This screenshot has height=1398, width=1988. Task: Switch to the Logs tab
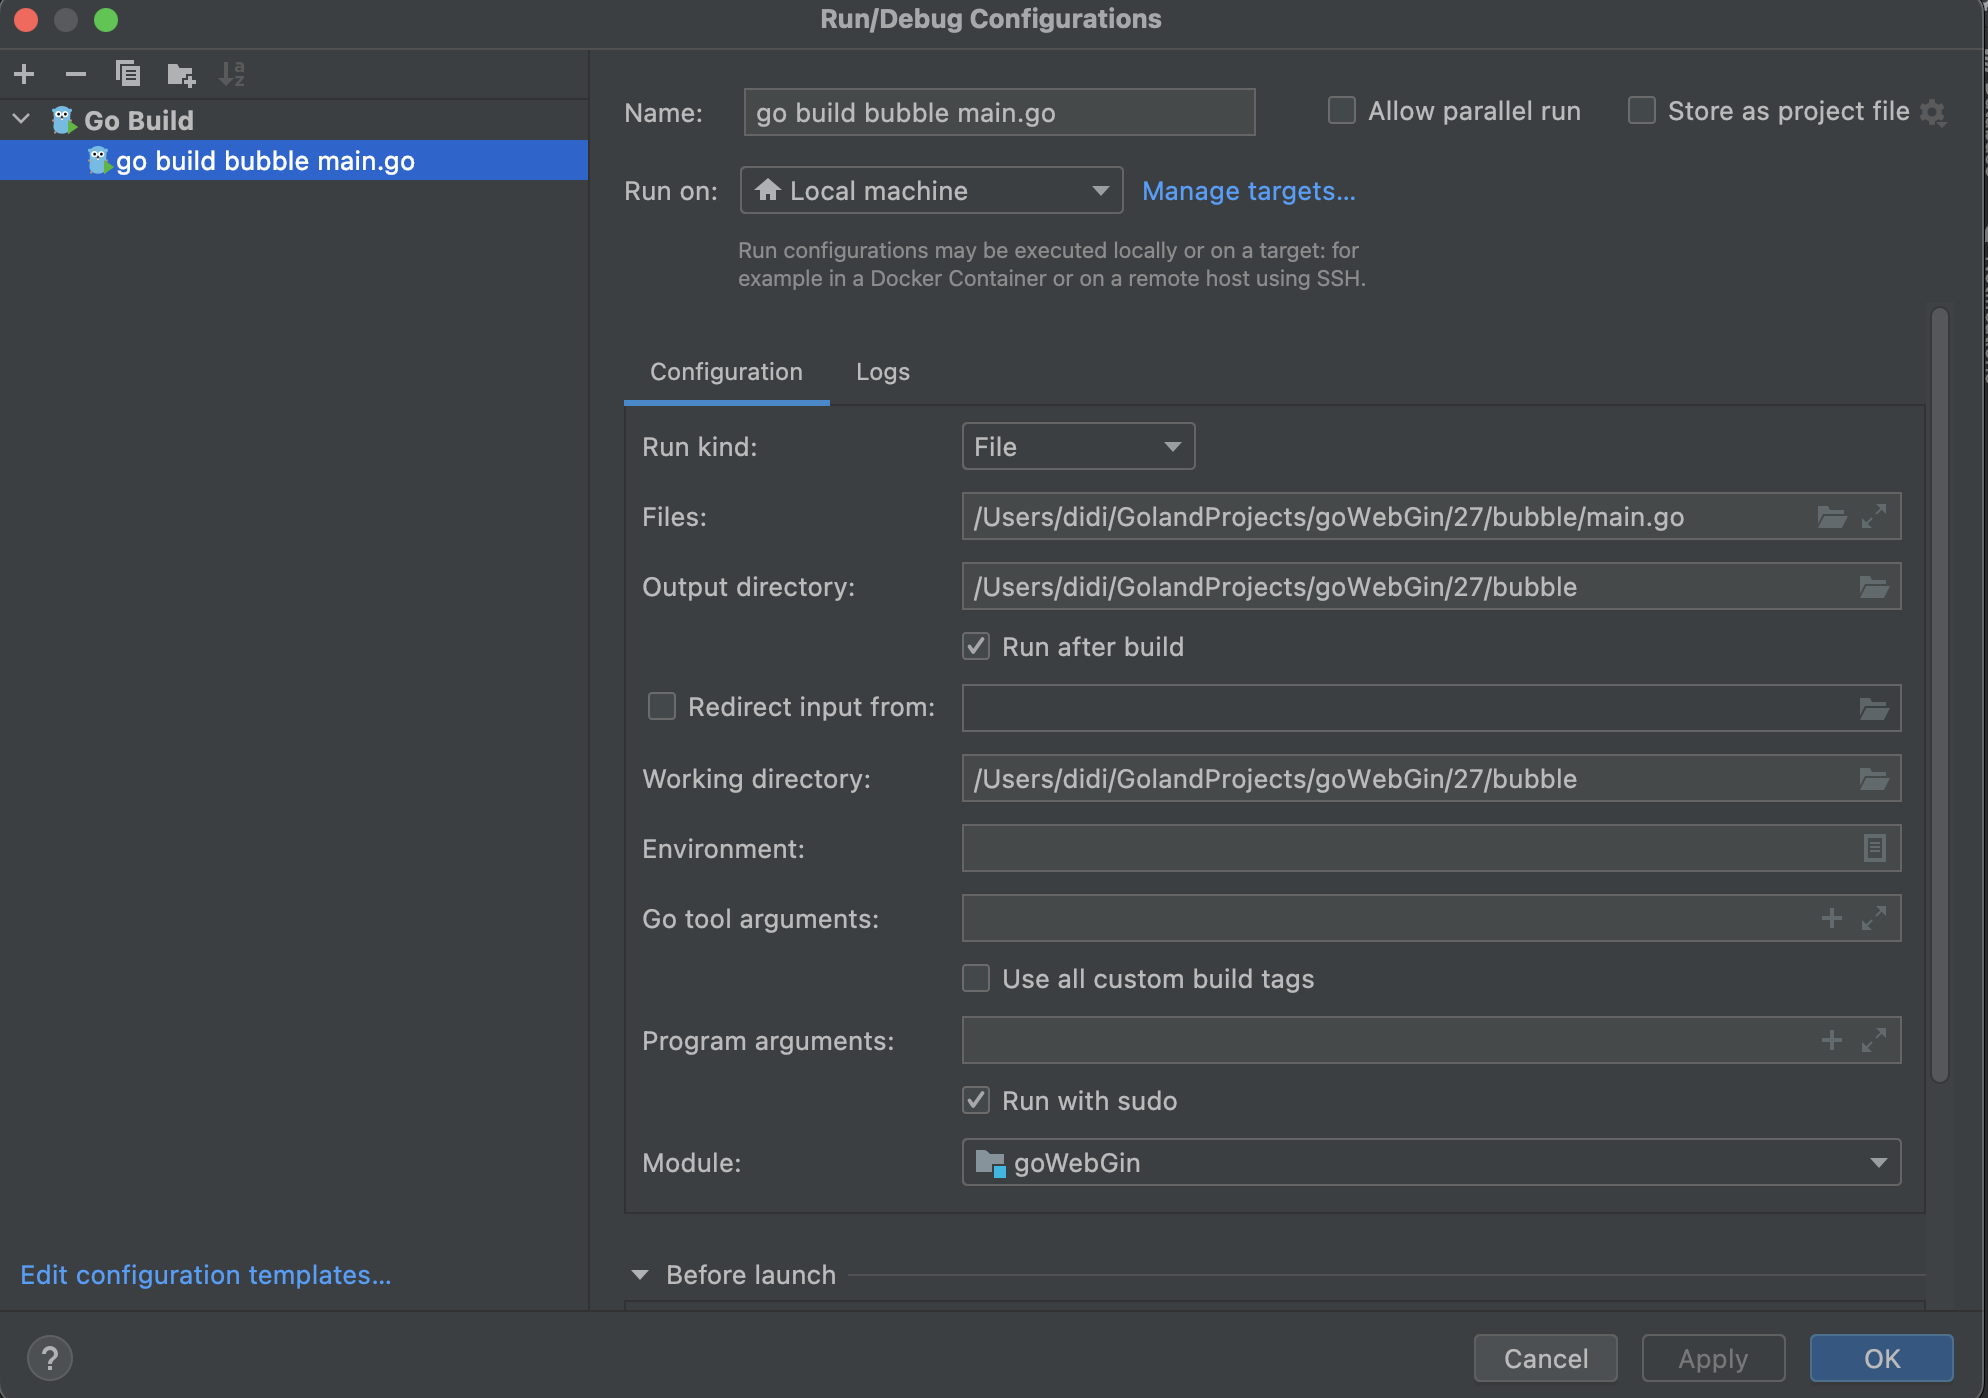[x=883, y=372]
